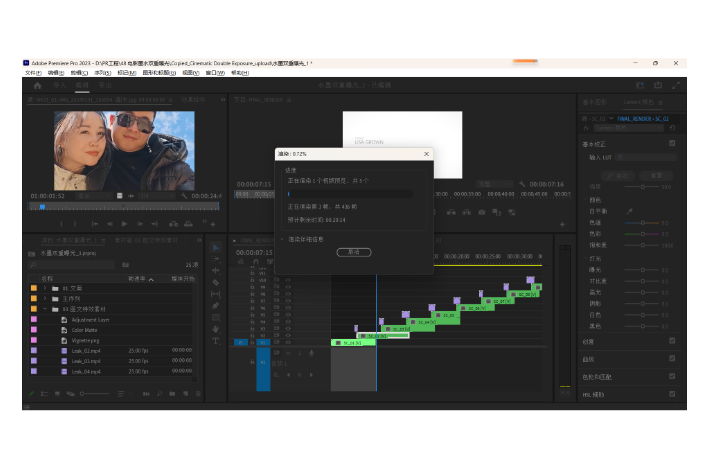Select the Ripple Edit tool
720x450 pixels.
tap(215, 270)
